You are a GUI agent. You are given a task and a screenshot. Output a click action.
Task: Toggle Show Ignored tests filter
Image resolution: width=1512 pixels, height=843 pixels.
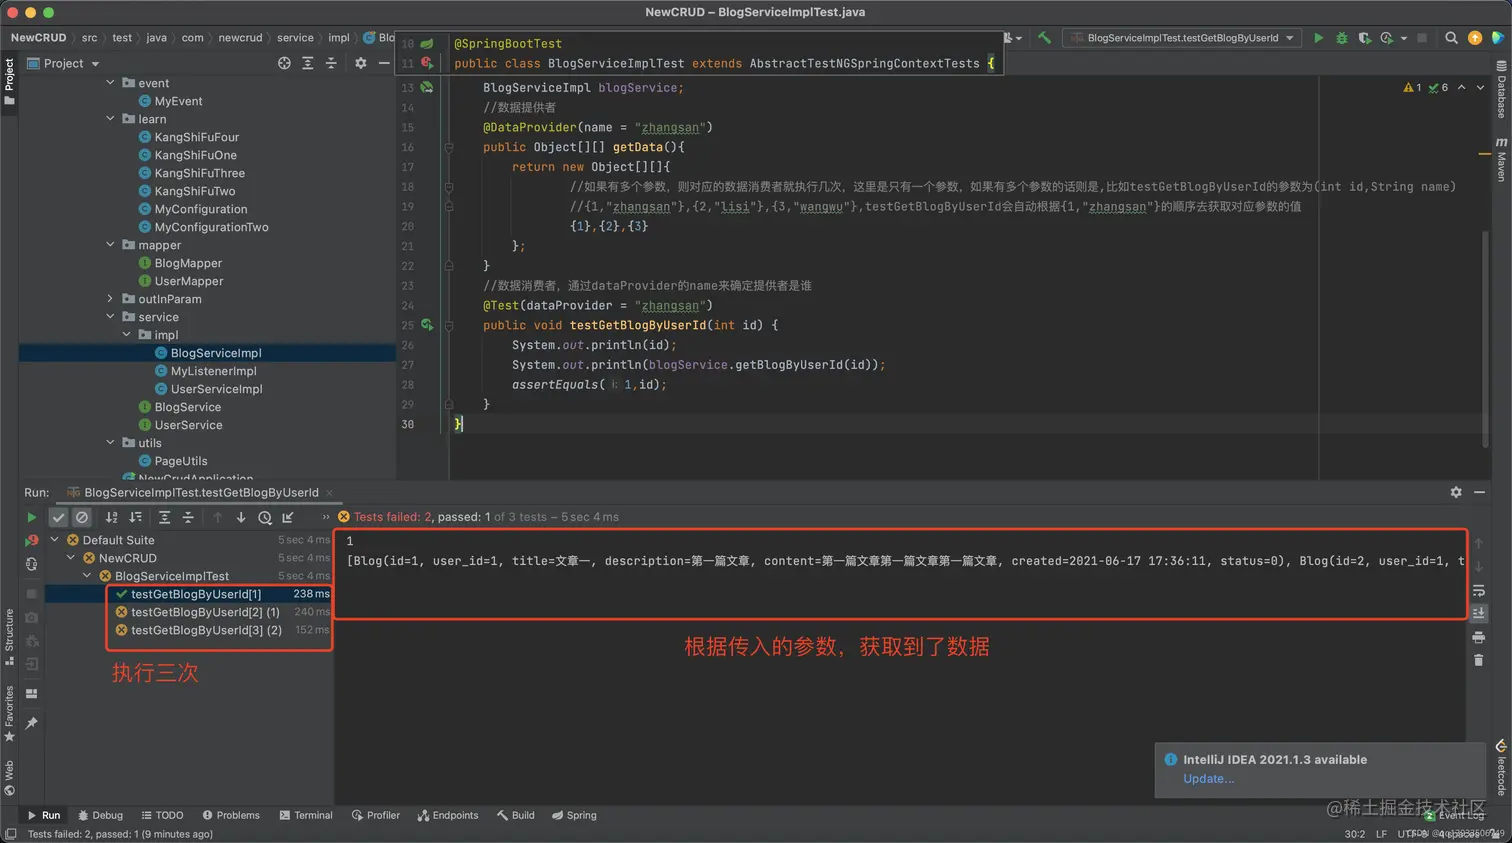(82, 517)
